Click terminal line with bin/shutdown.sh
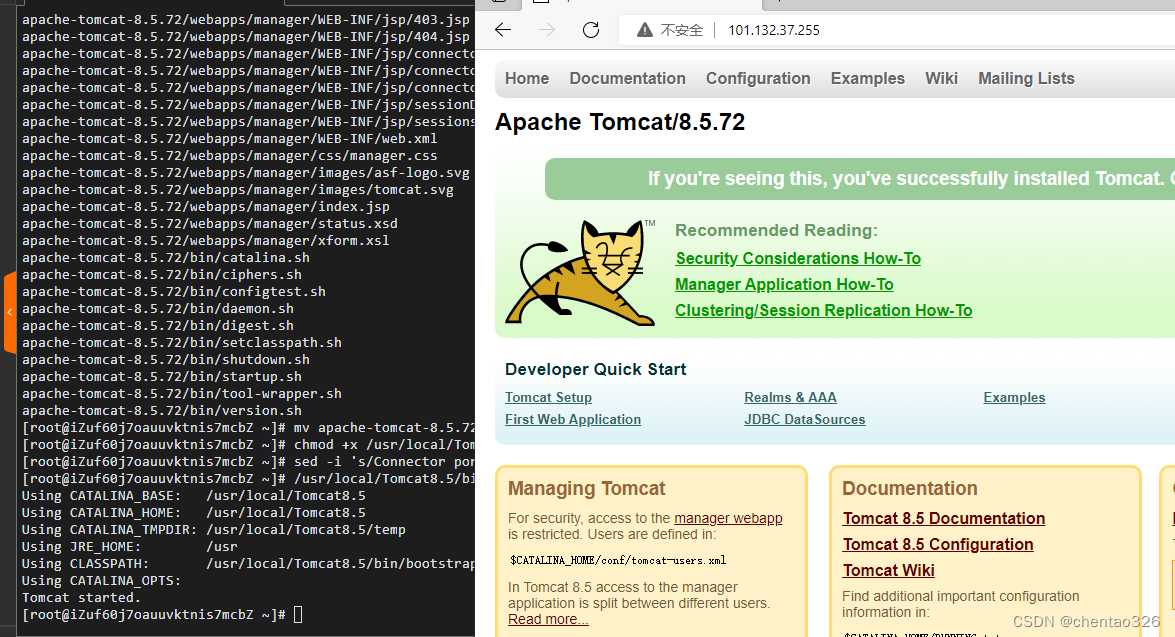This screenshot has height=637, width=1175. [166, 360]
